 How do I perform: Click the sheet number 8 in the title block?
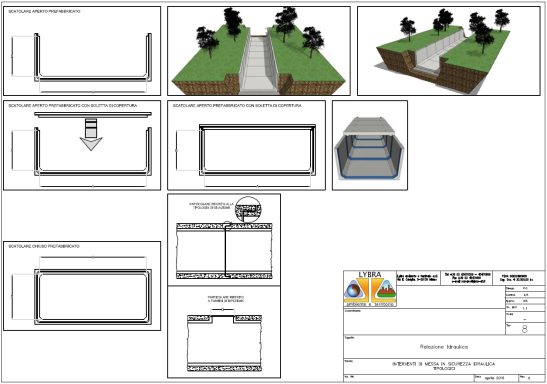coord(524,329)
